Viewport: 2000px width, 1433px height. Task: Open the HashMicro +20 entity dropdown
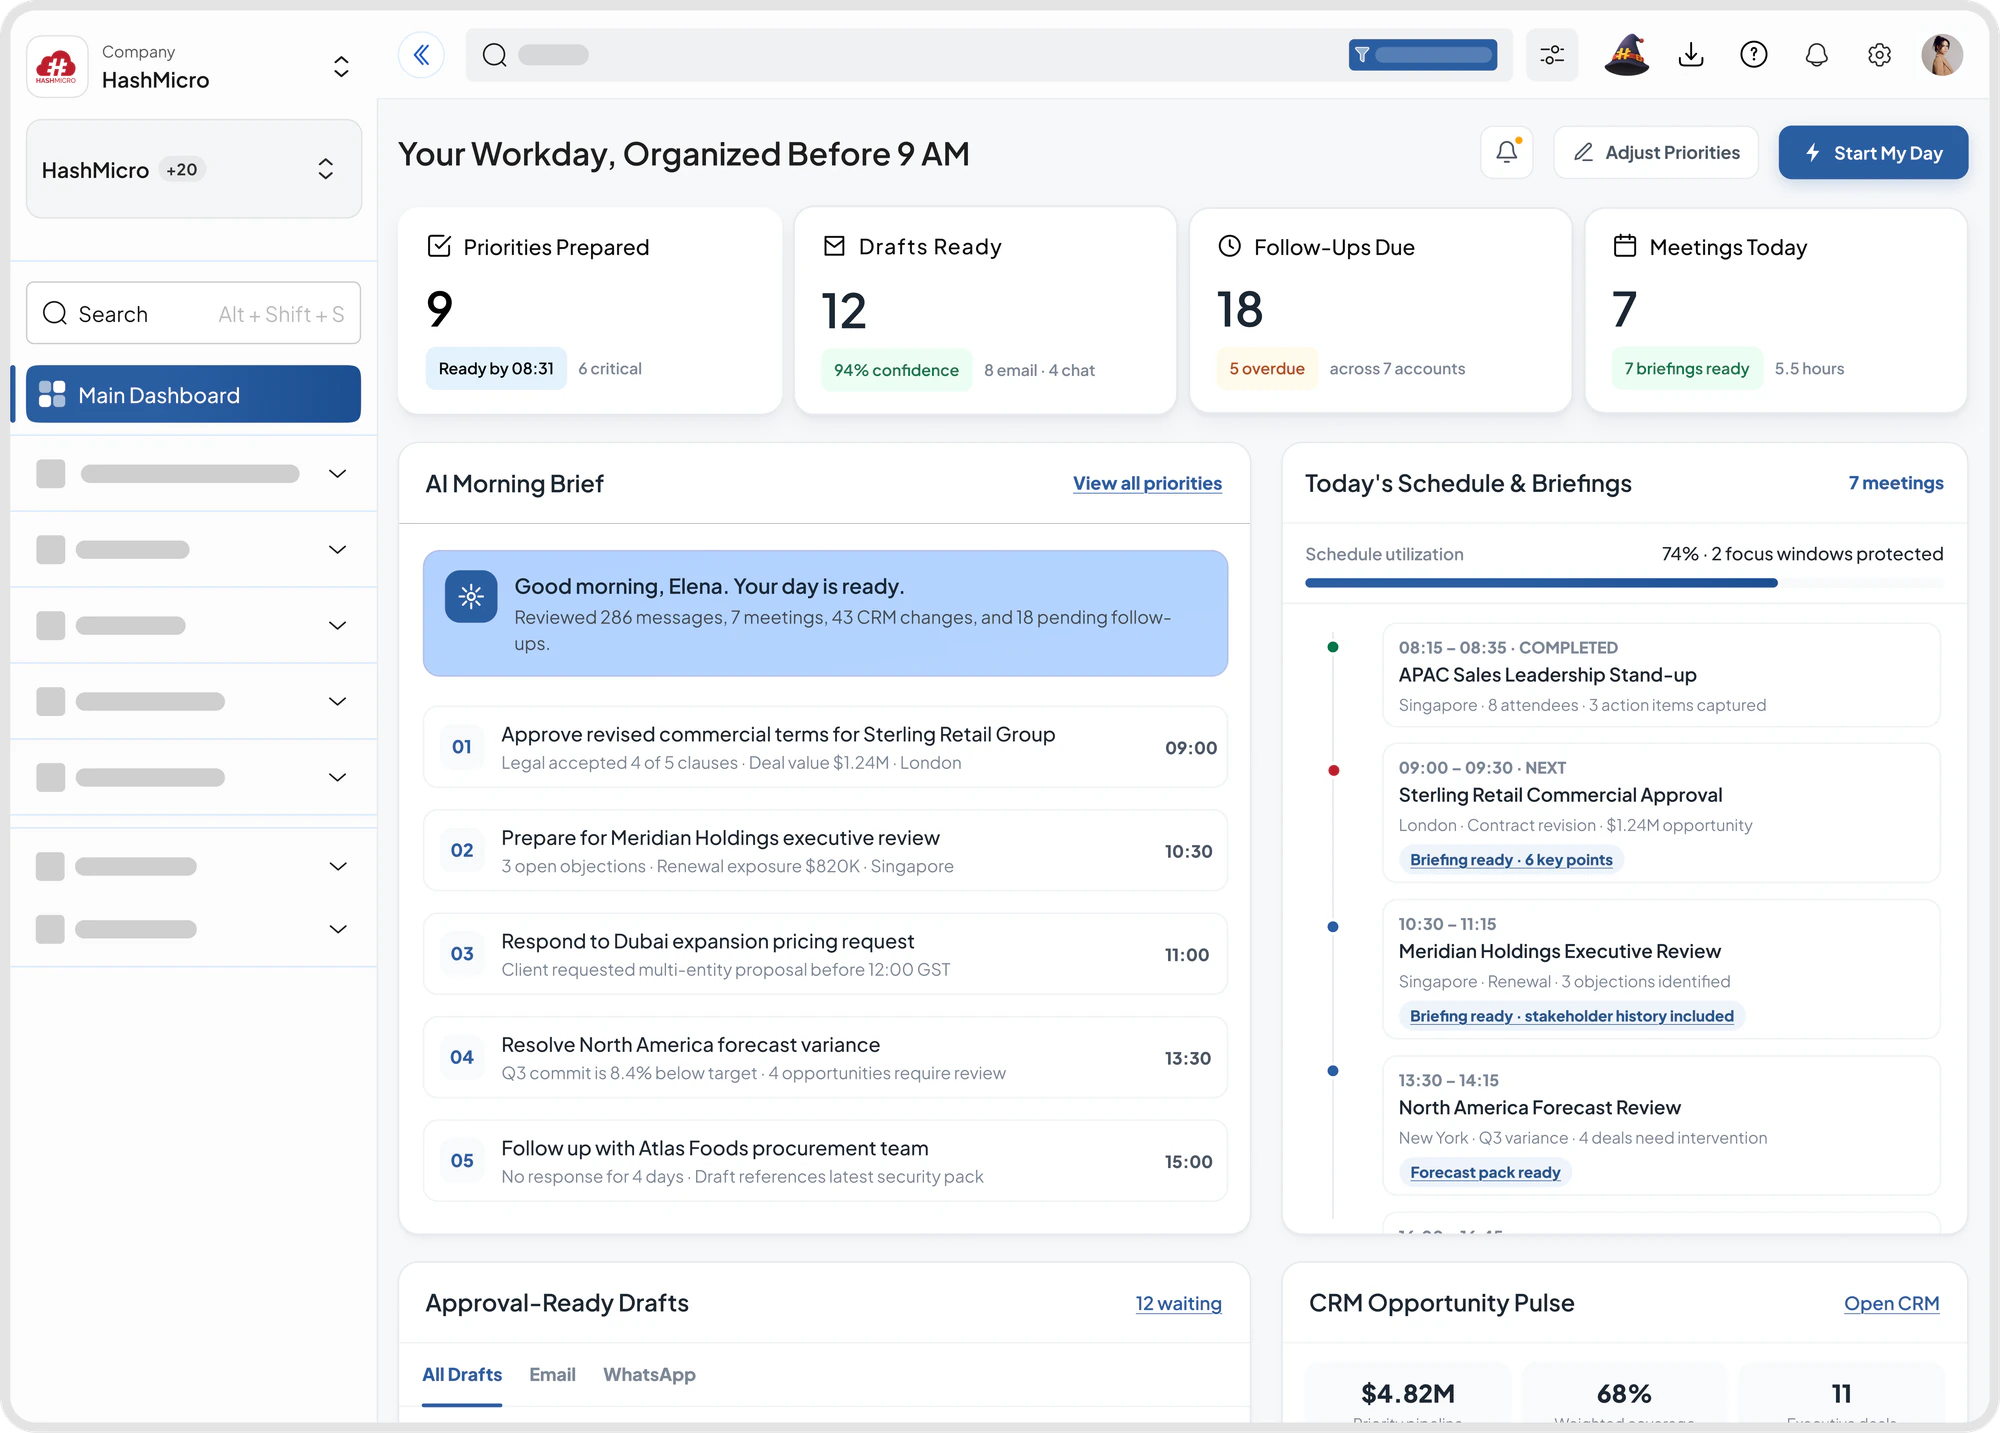tap(194, 169)
